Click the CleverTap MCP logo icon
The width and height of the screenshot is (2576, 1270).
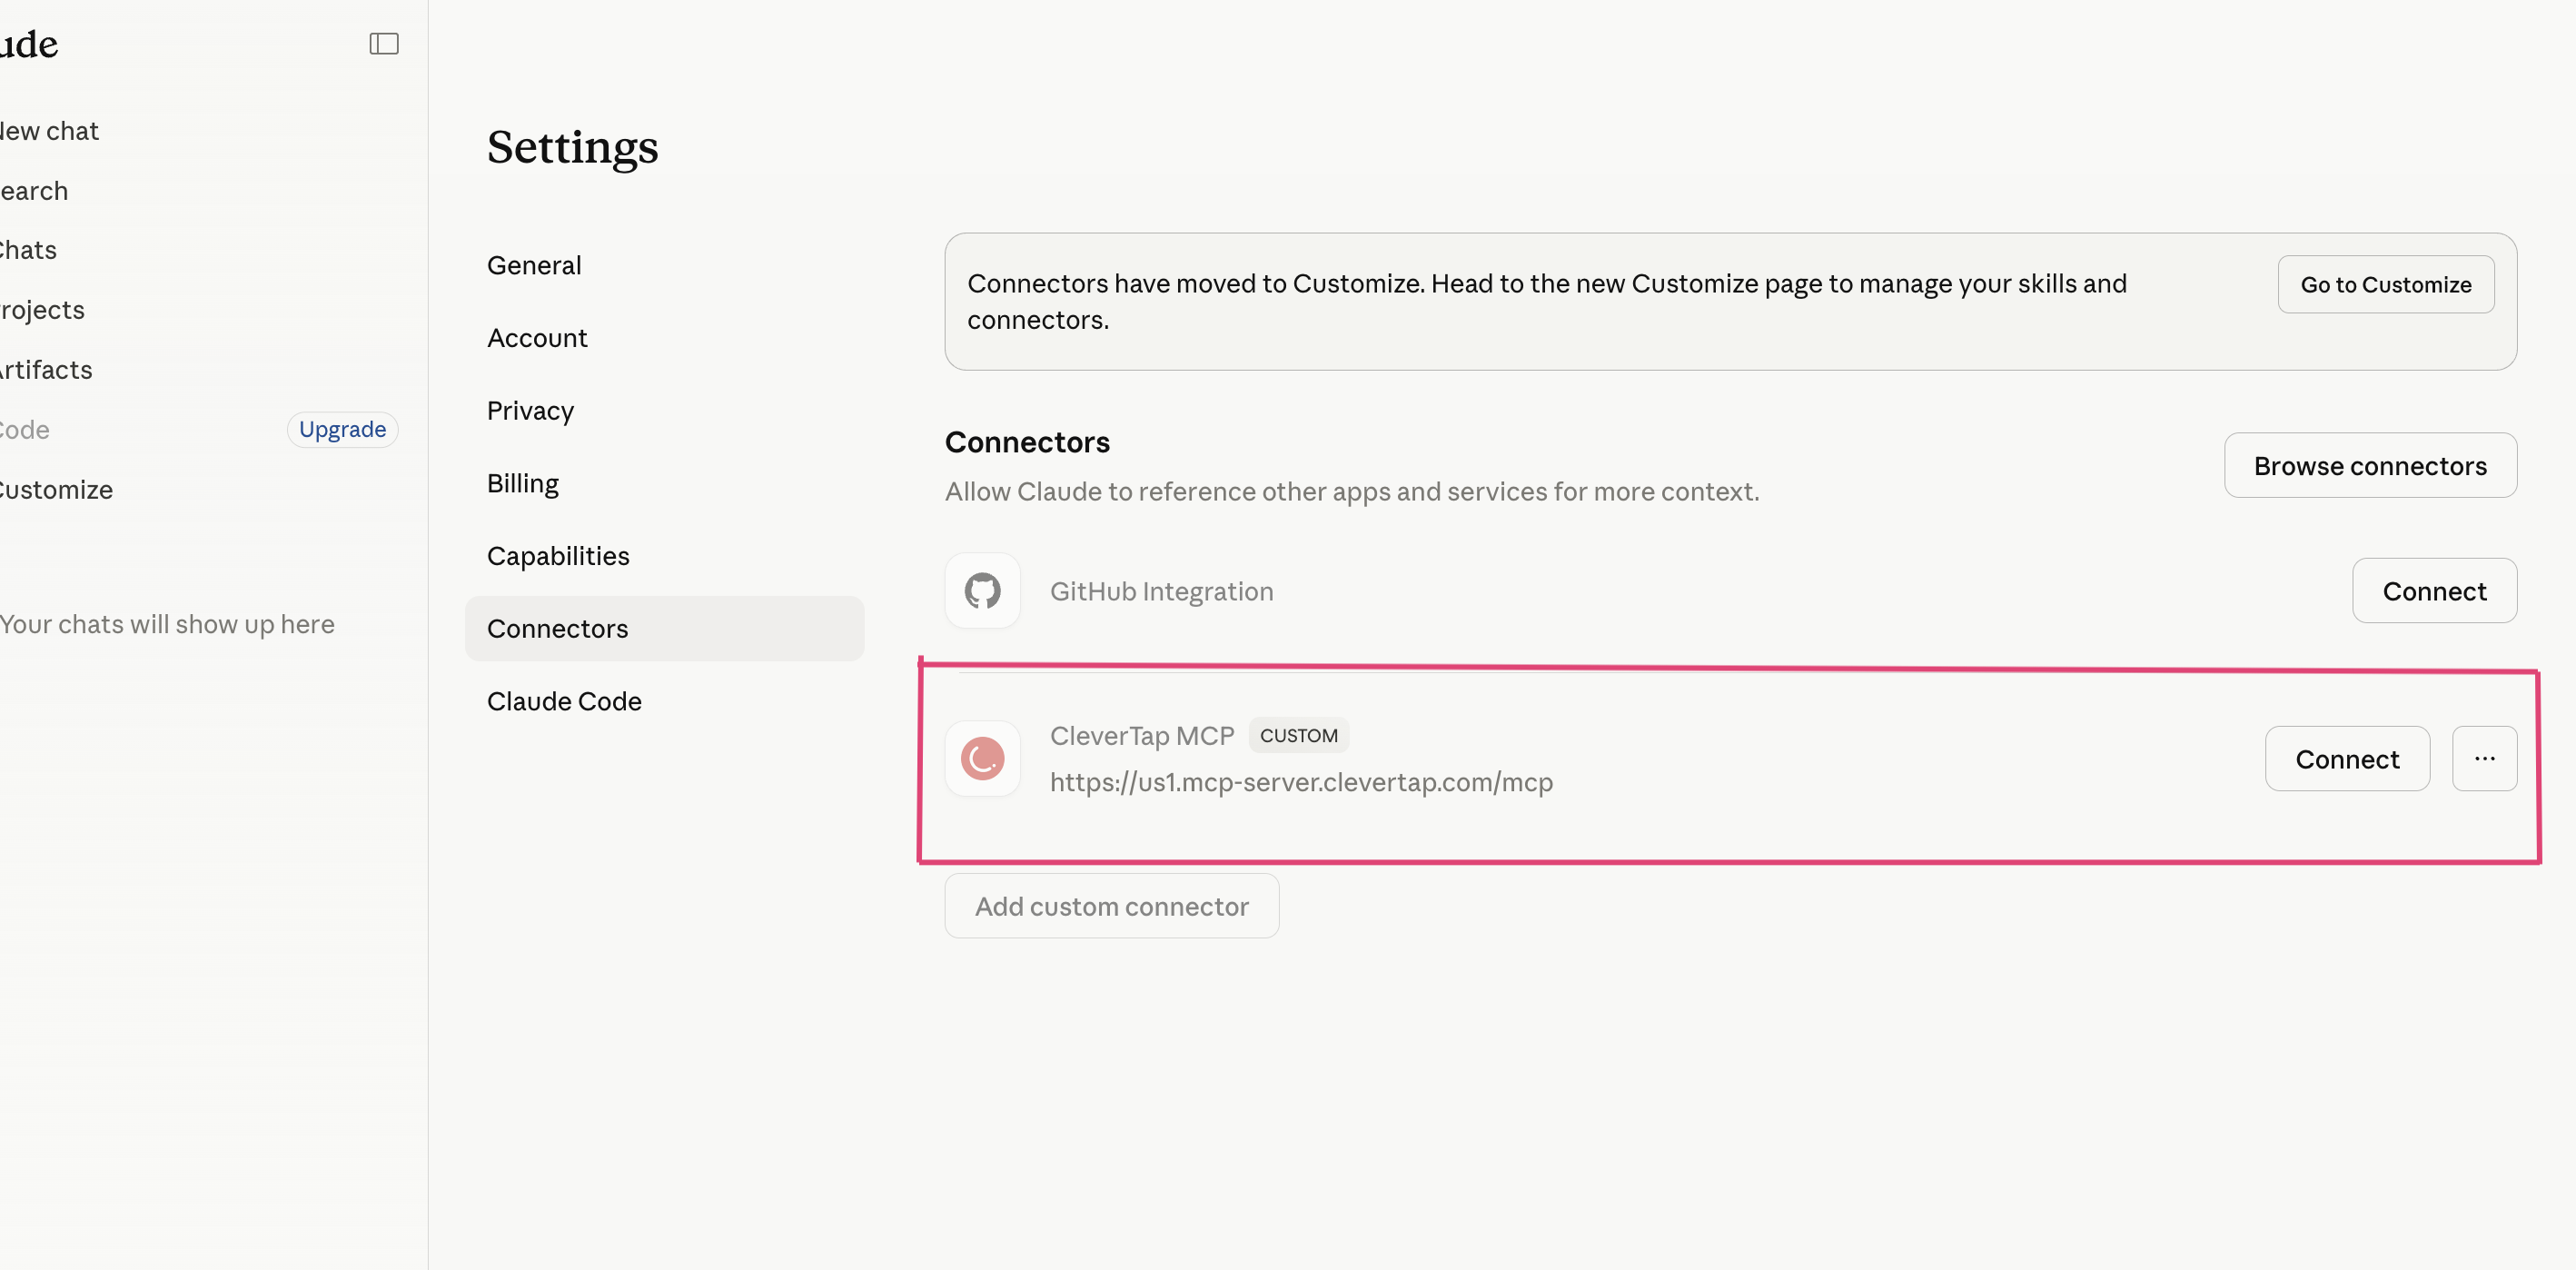pos(982,759)
